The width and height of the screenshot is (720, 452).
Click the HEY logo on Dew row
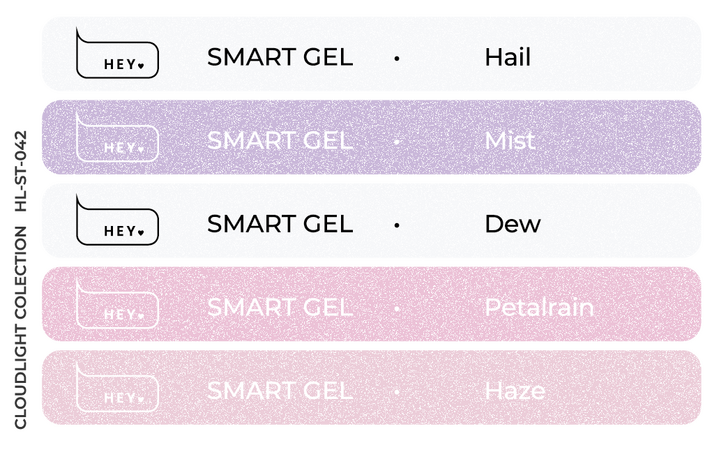click(118, 220)
